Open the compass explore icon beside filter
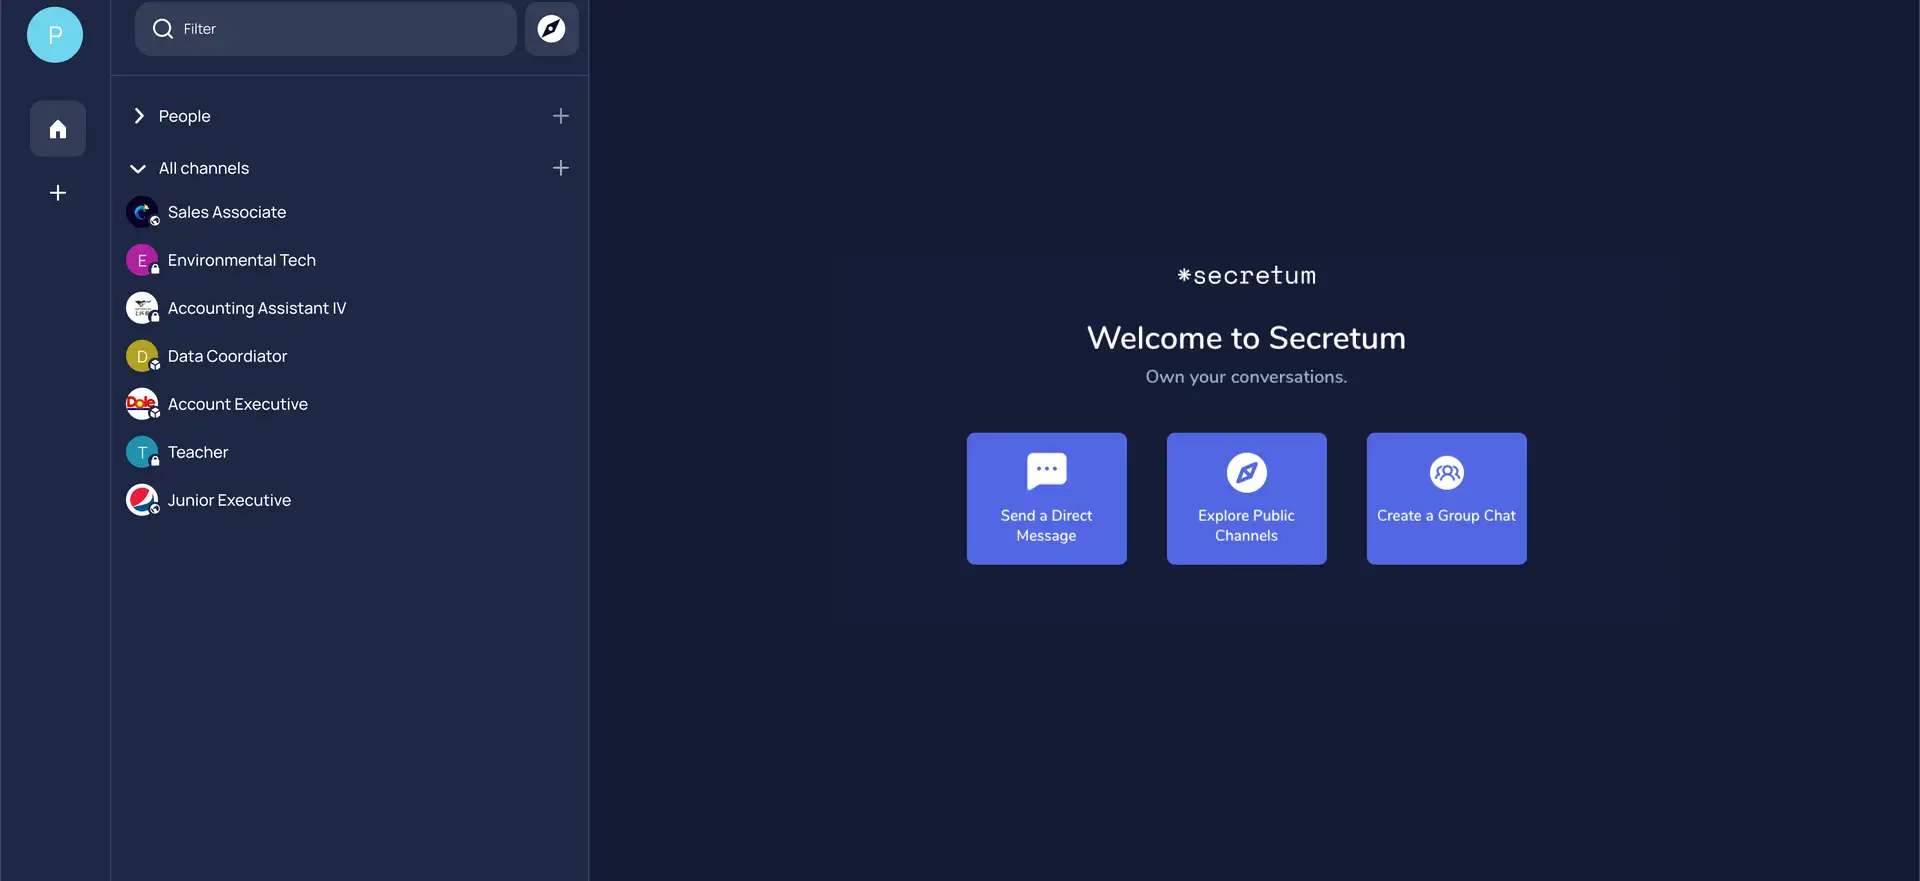 coord(551,29)
